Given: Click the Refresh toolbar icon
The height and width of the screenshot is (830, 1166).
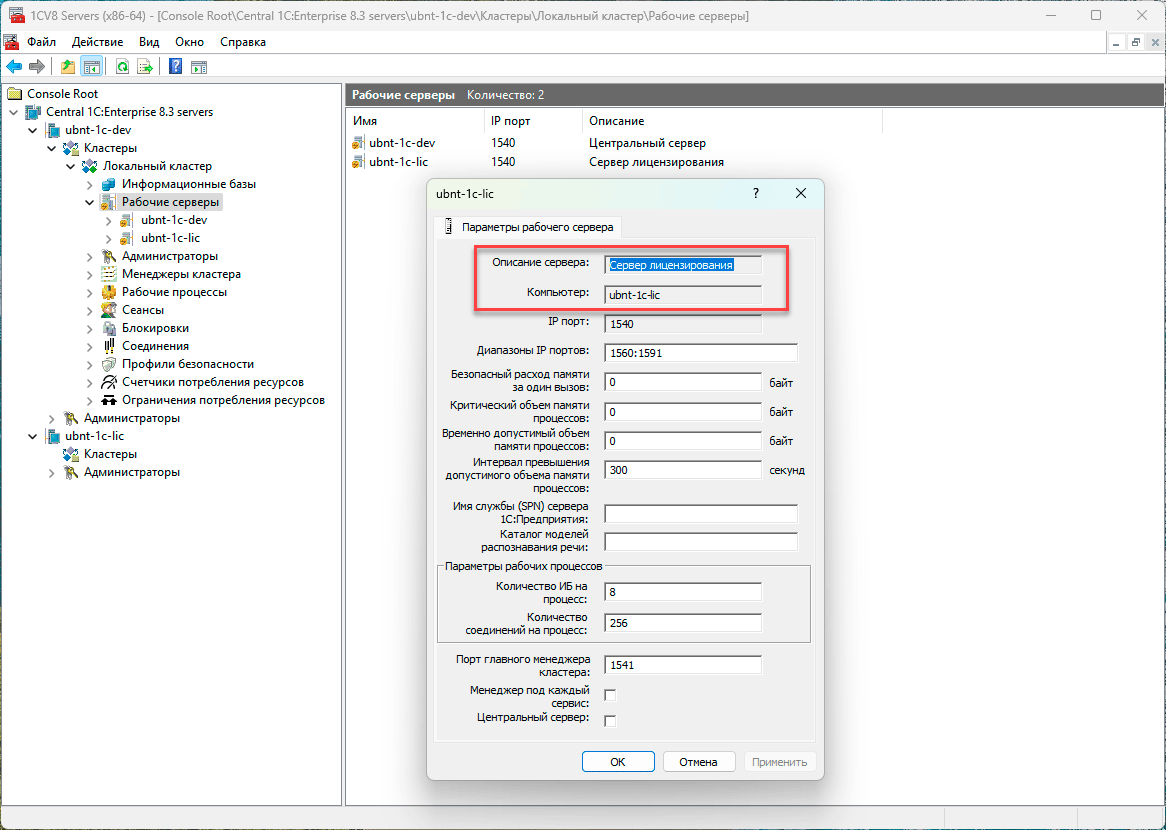Looking at the screenshot, I should pyautogui.click(x=122, y=67).
